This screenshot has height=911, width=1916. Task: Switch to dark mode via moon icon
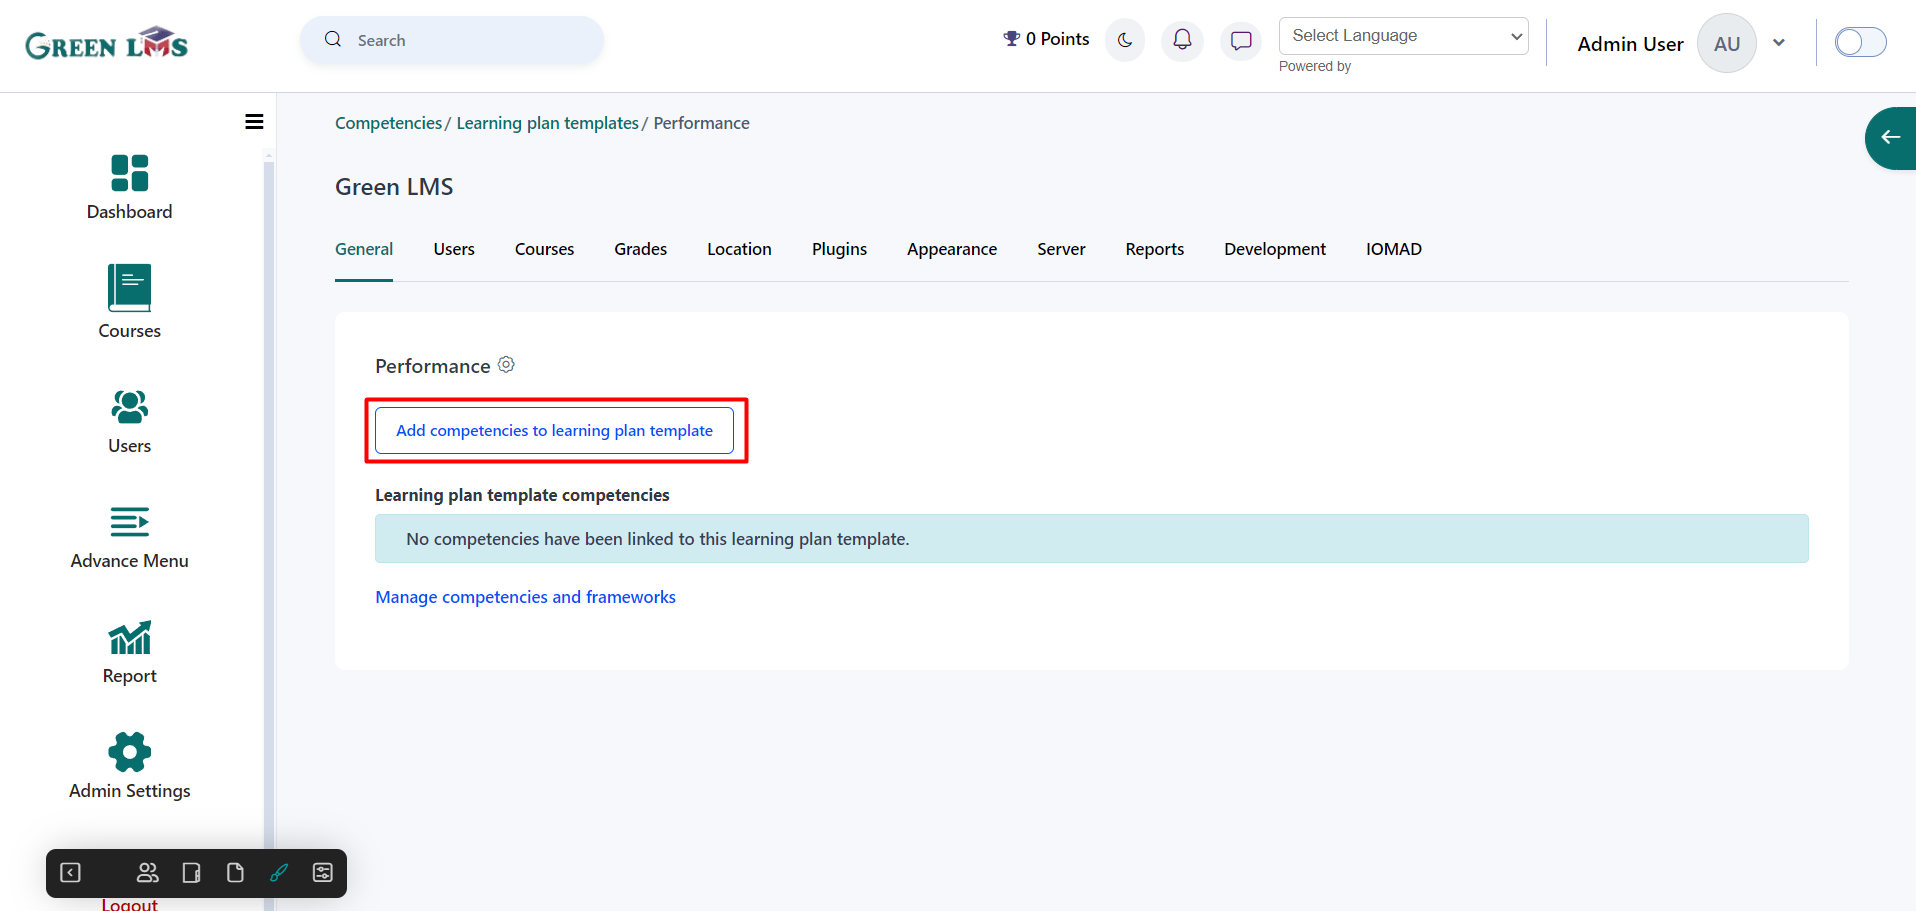[x=1125, y=40]
